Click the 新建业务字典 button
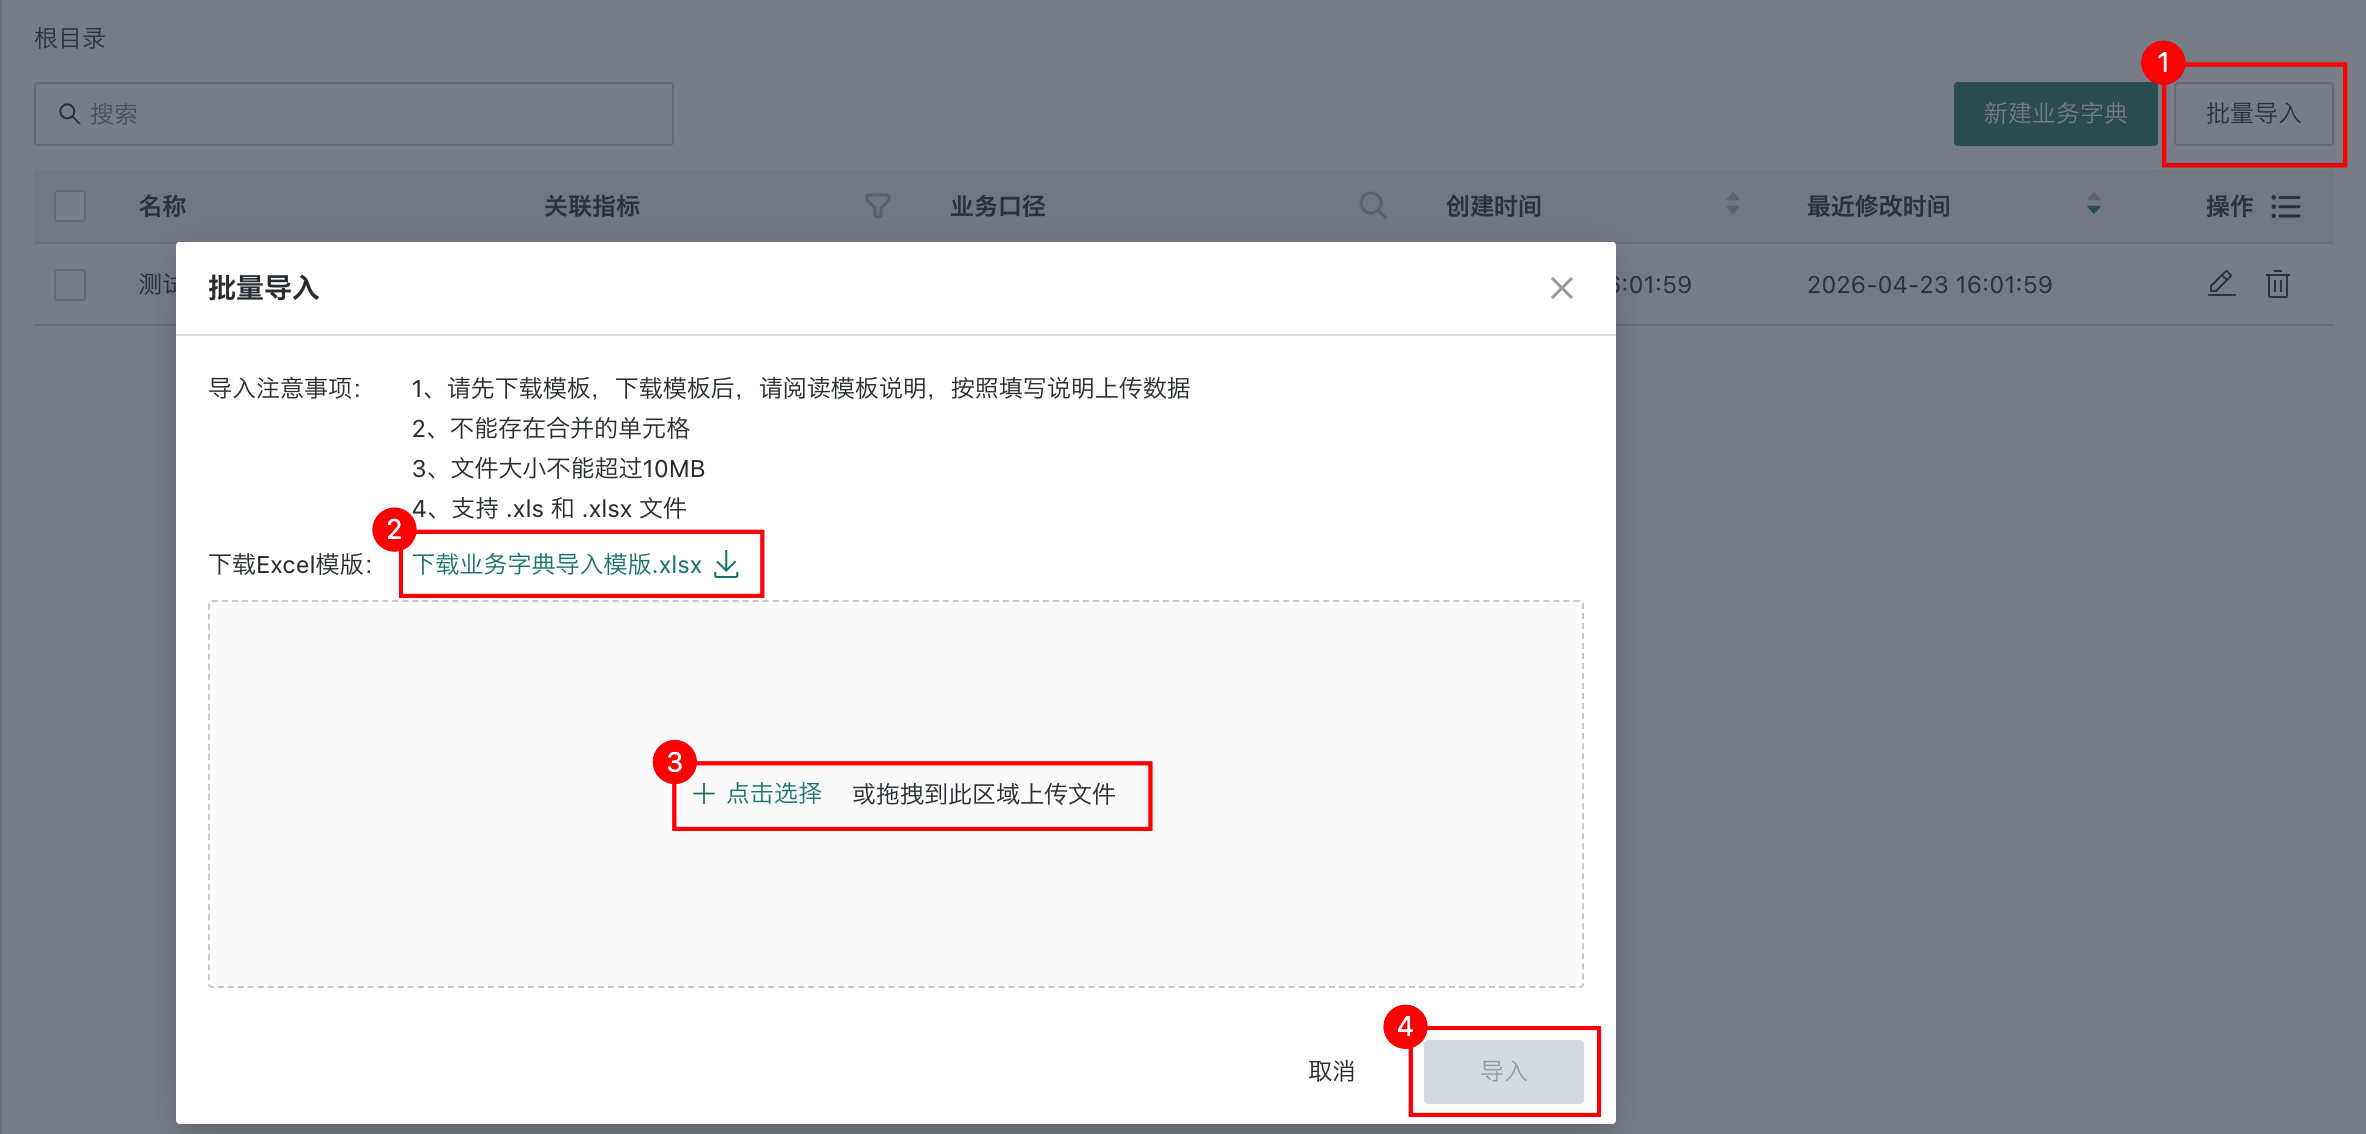The width and height of the screenshot is (2366, 1134). (x=2055, y=114)
